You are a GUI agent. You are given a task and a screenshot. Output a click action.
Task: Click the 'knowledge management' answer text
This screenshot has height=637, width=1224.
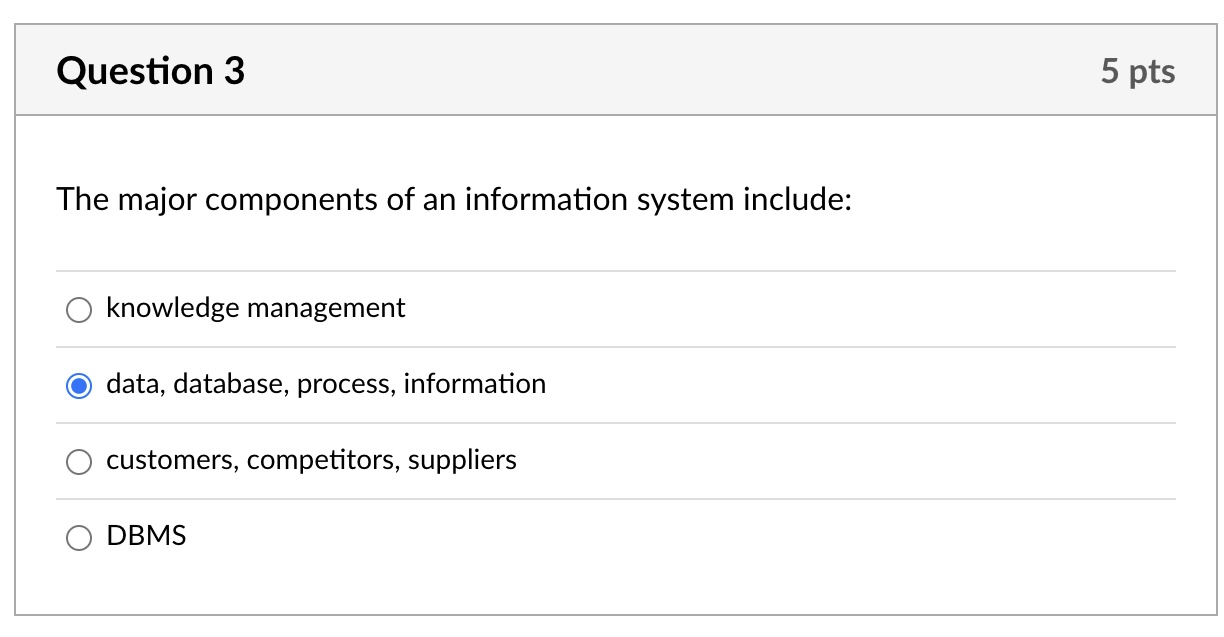coord(256,308)
